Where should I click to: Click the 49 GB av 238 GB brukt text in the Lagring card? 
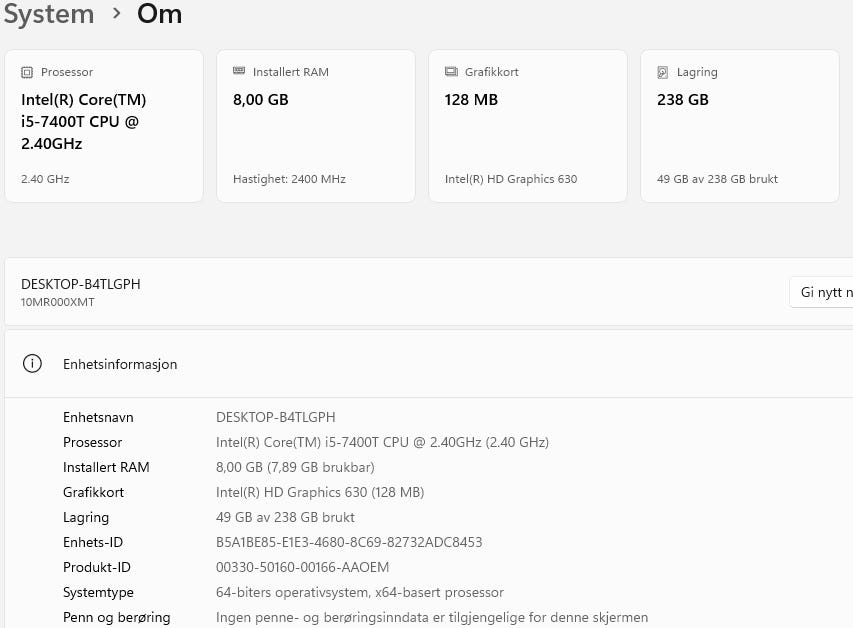point(717,179)
